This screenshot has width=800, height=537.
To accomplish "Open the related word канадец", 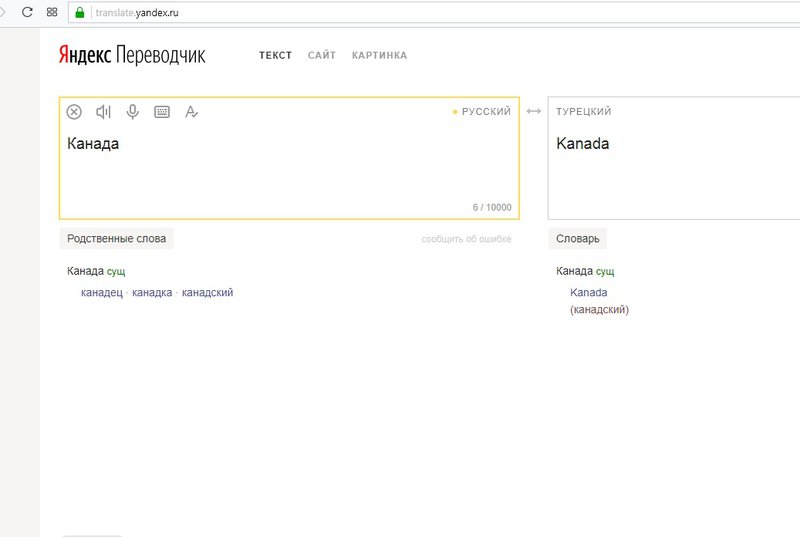I will pyautogui.click(x=102, y=293).
